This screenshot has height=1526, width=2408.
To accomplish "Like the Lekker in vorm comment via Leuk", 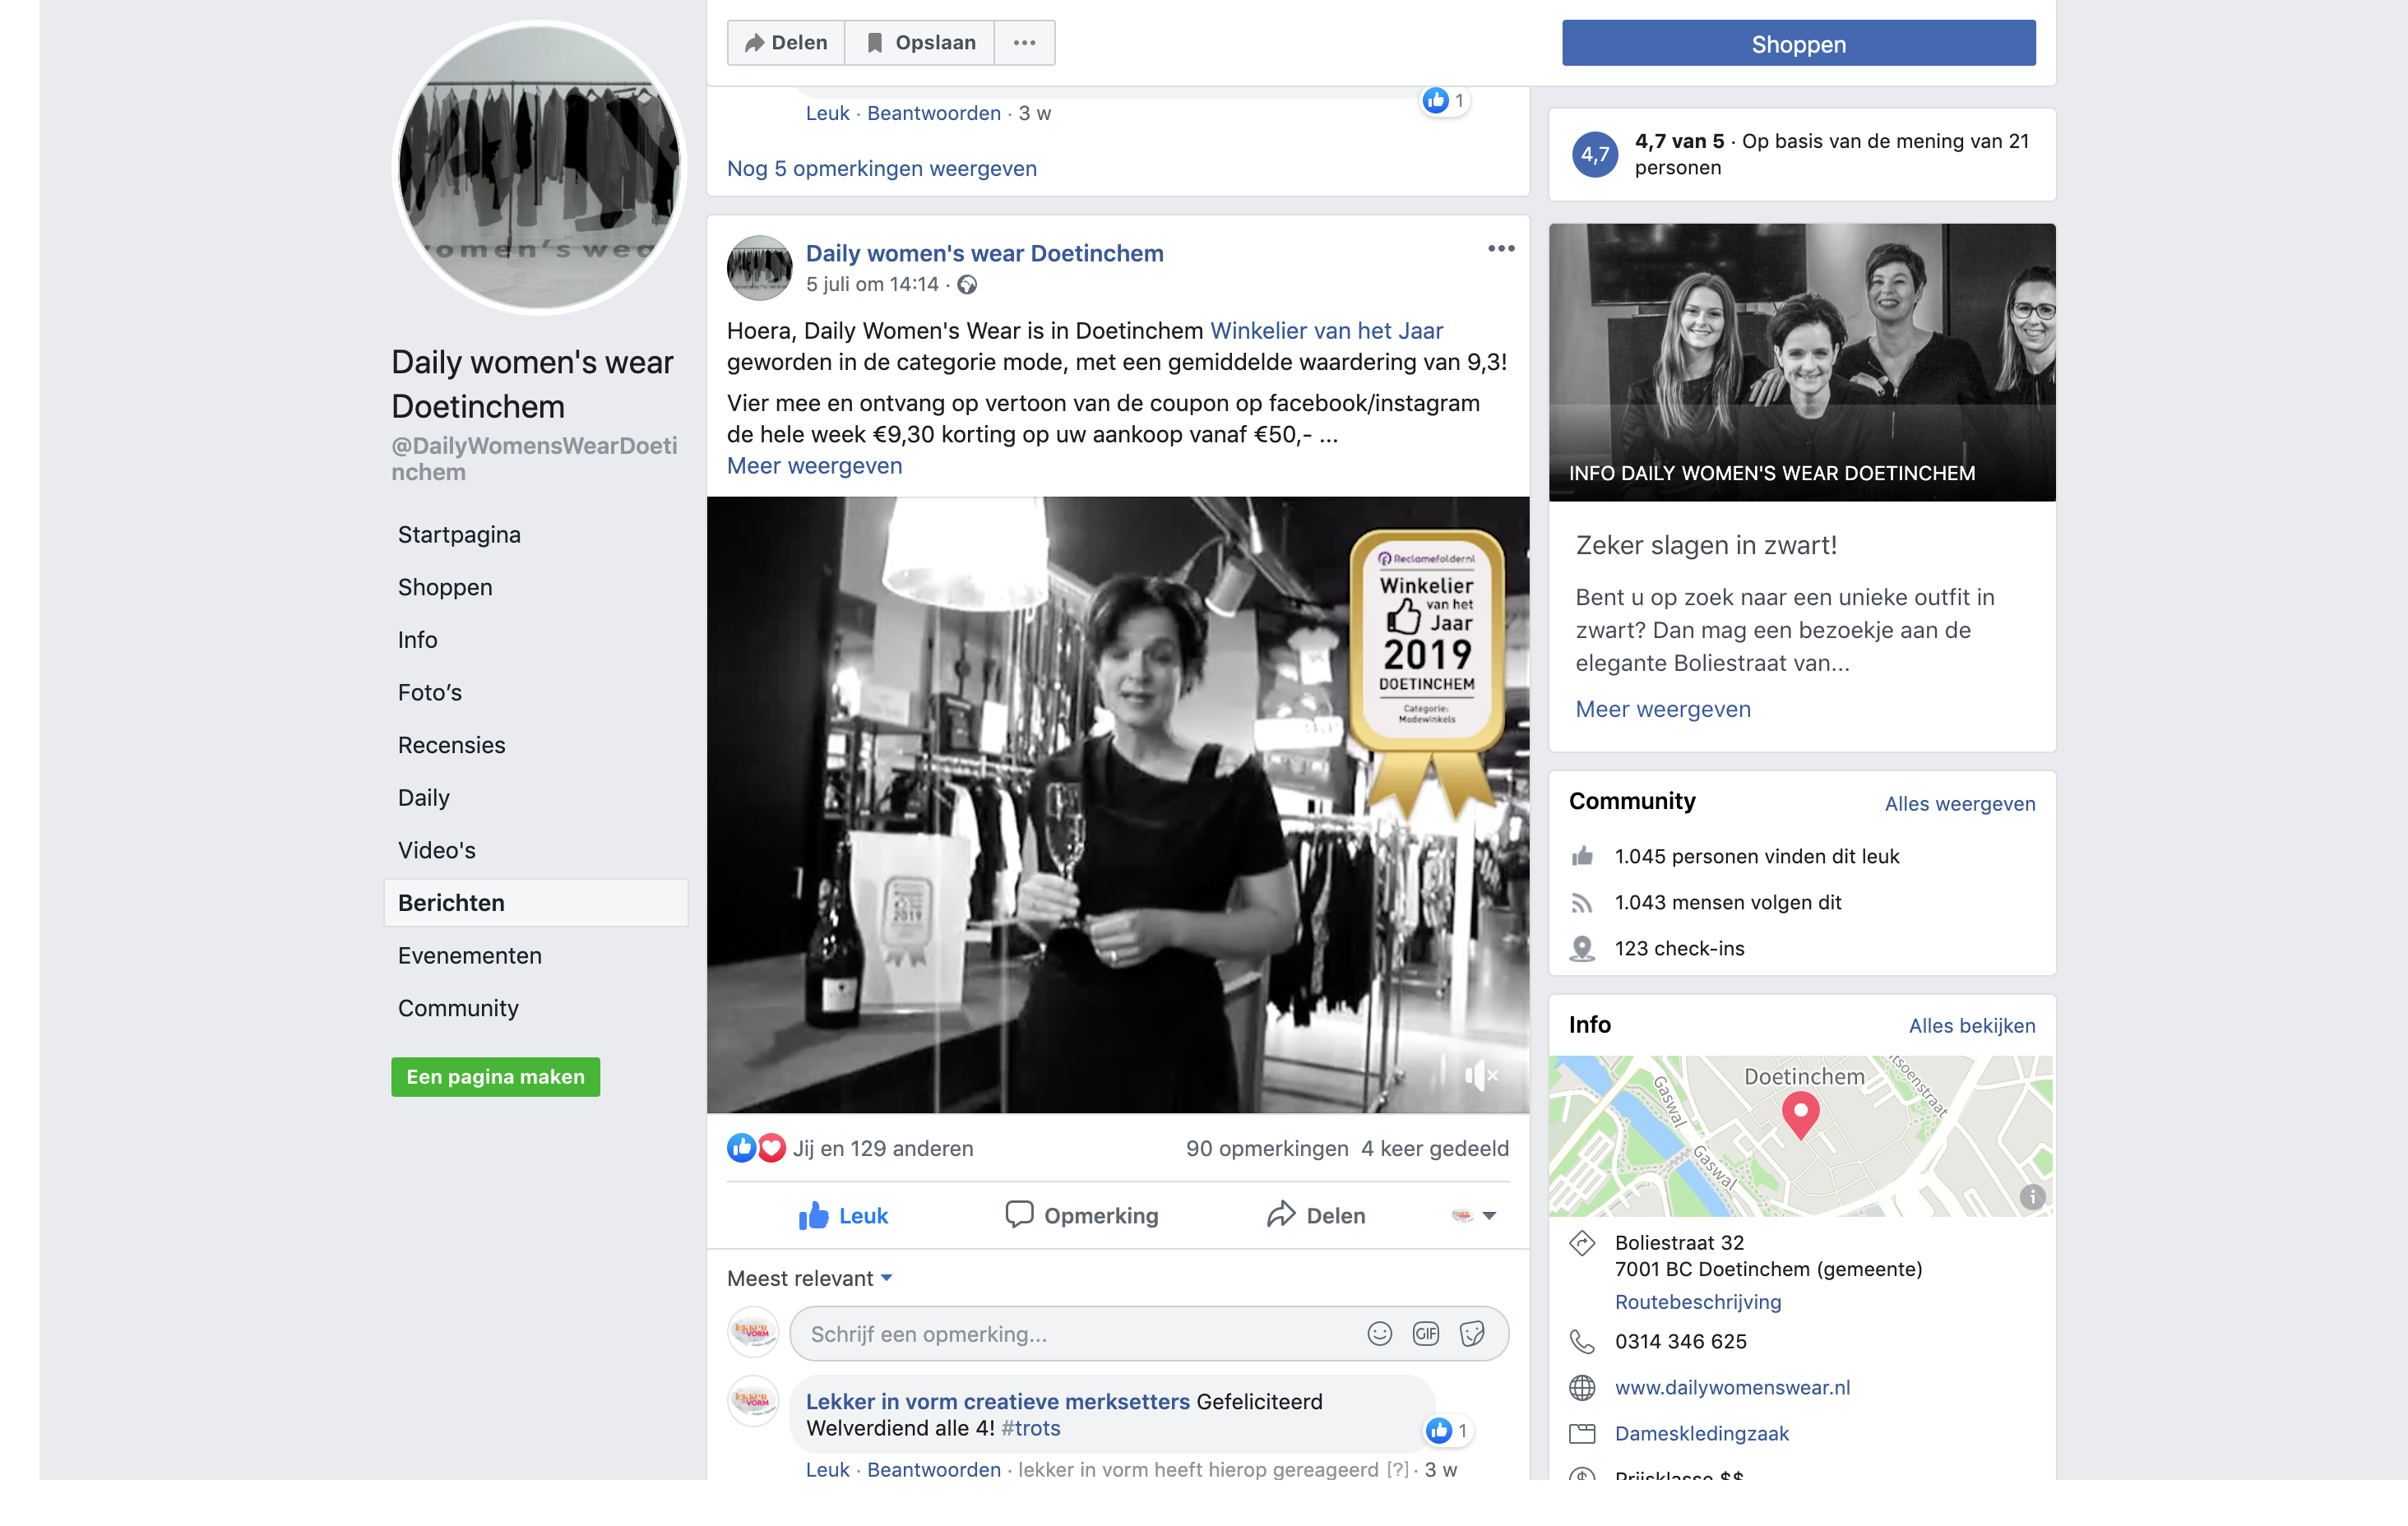I will click(827, 1470).
